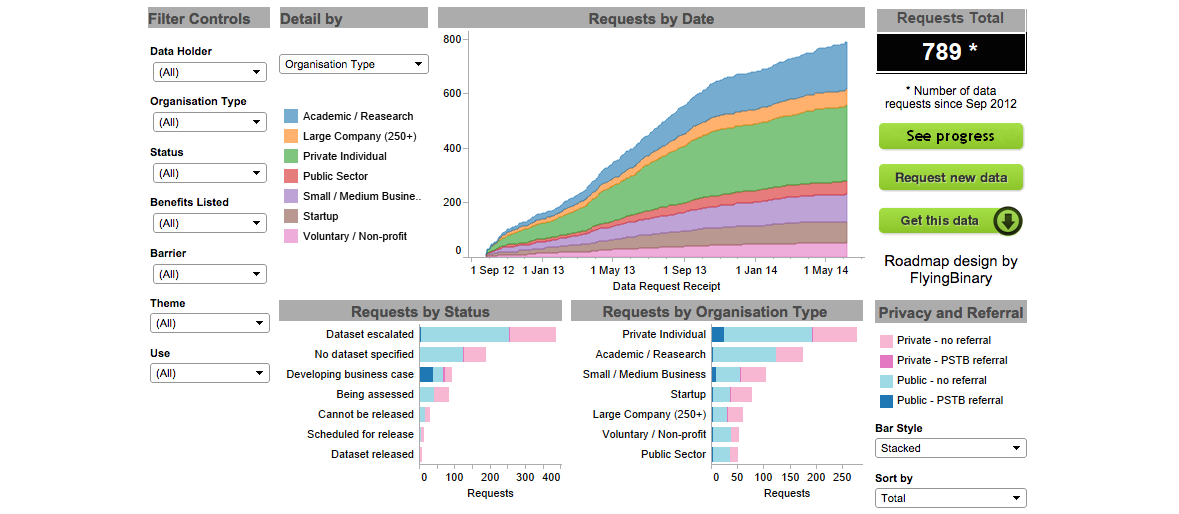This screenshot has height=514, width=1179.
Task: Select the Academic / Reasearch legend swatch
Action: coord(291,116)
